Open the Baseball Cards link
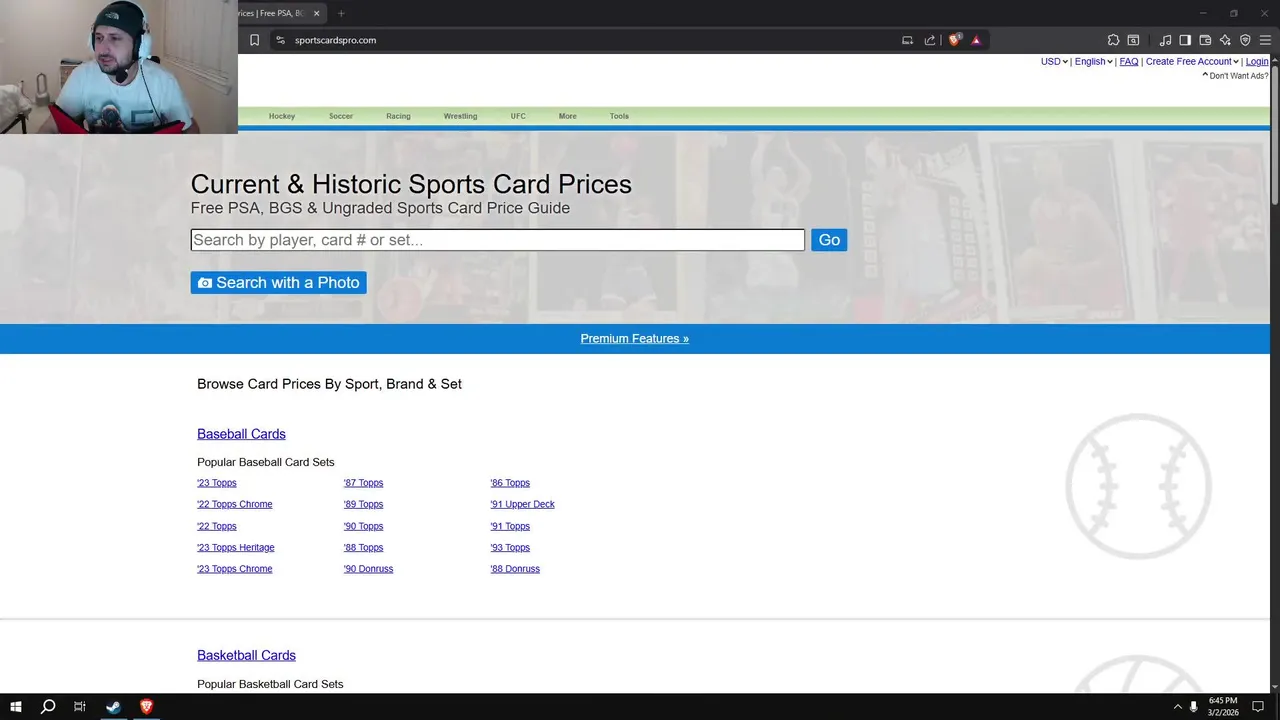The image size is (1280, 720). coord(241,434)
